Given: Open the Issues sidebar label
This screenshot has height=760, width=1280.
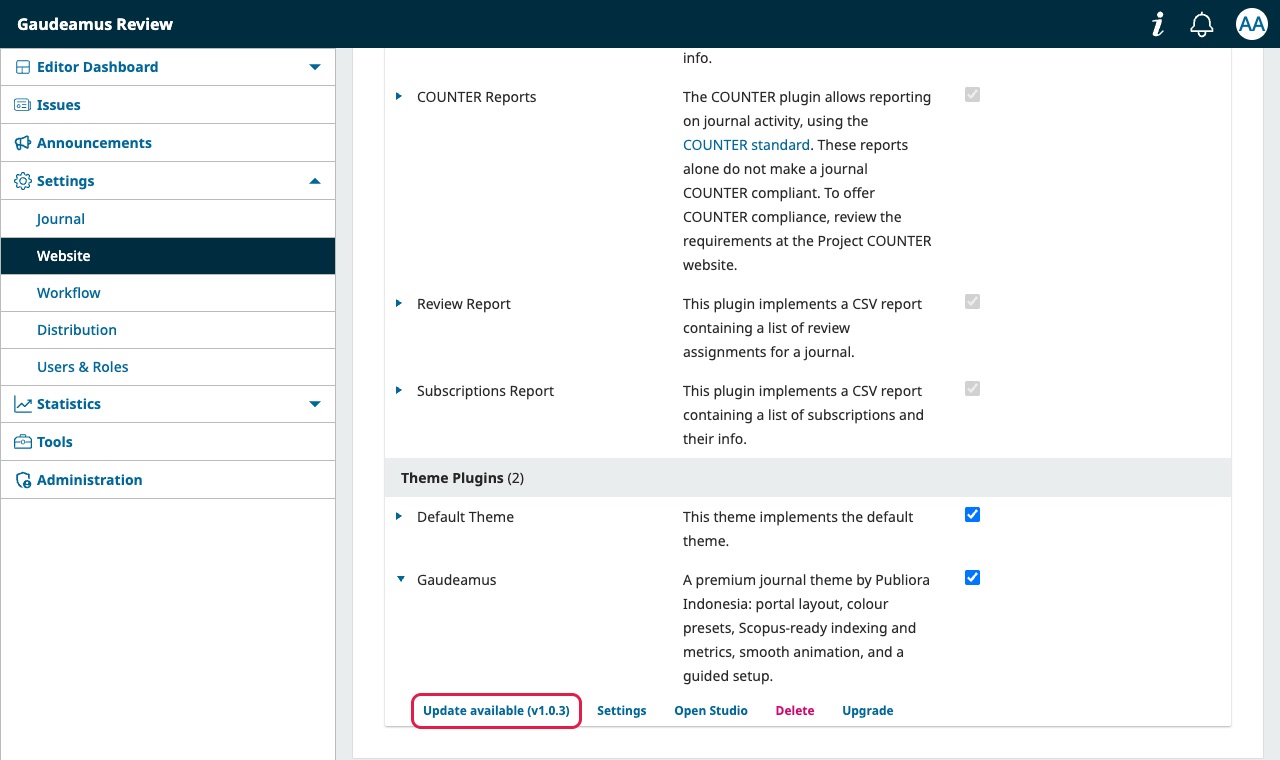Looking at the screenshot, I should coord(59,105).
